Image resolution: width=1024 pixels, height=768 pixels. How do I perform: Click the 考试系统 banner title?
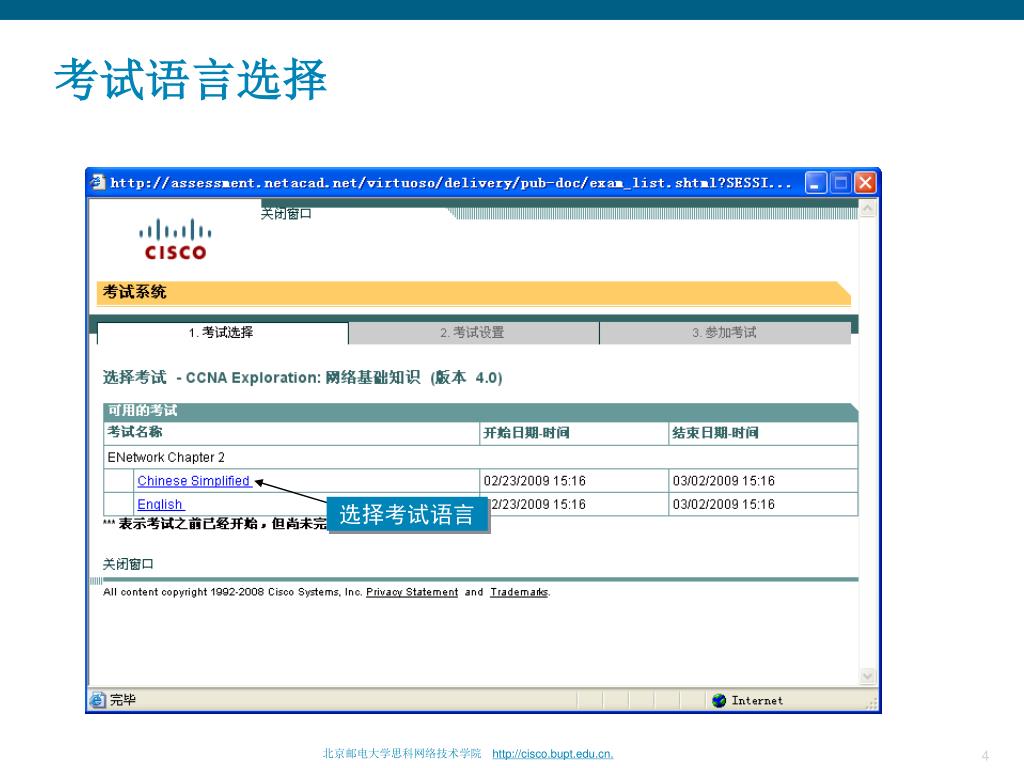coord(135,291)
